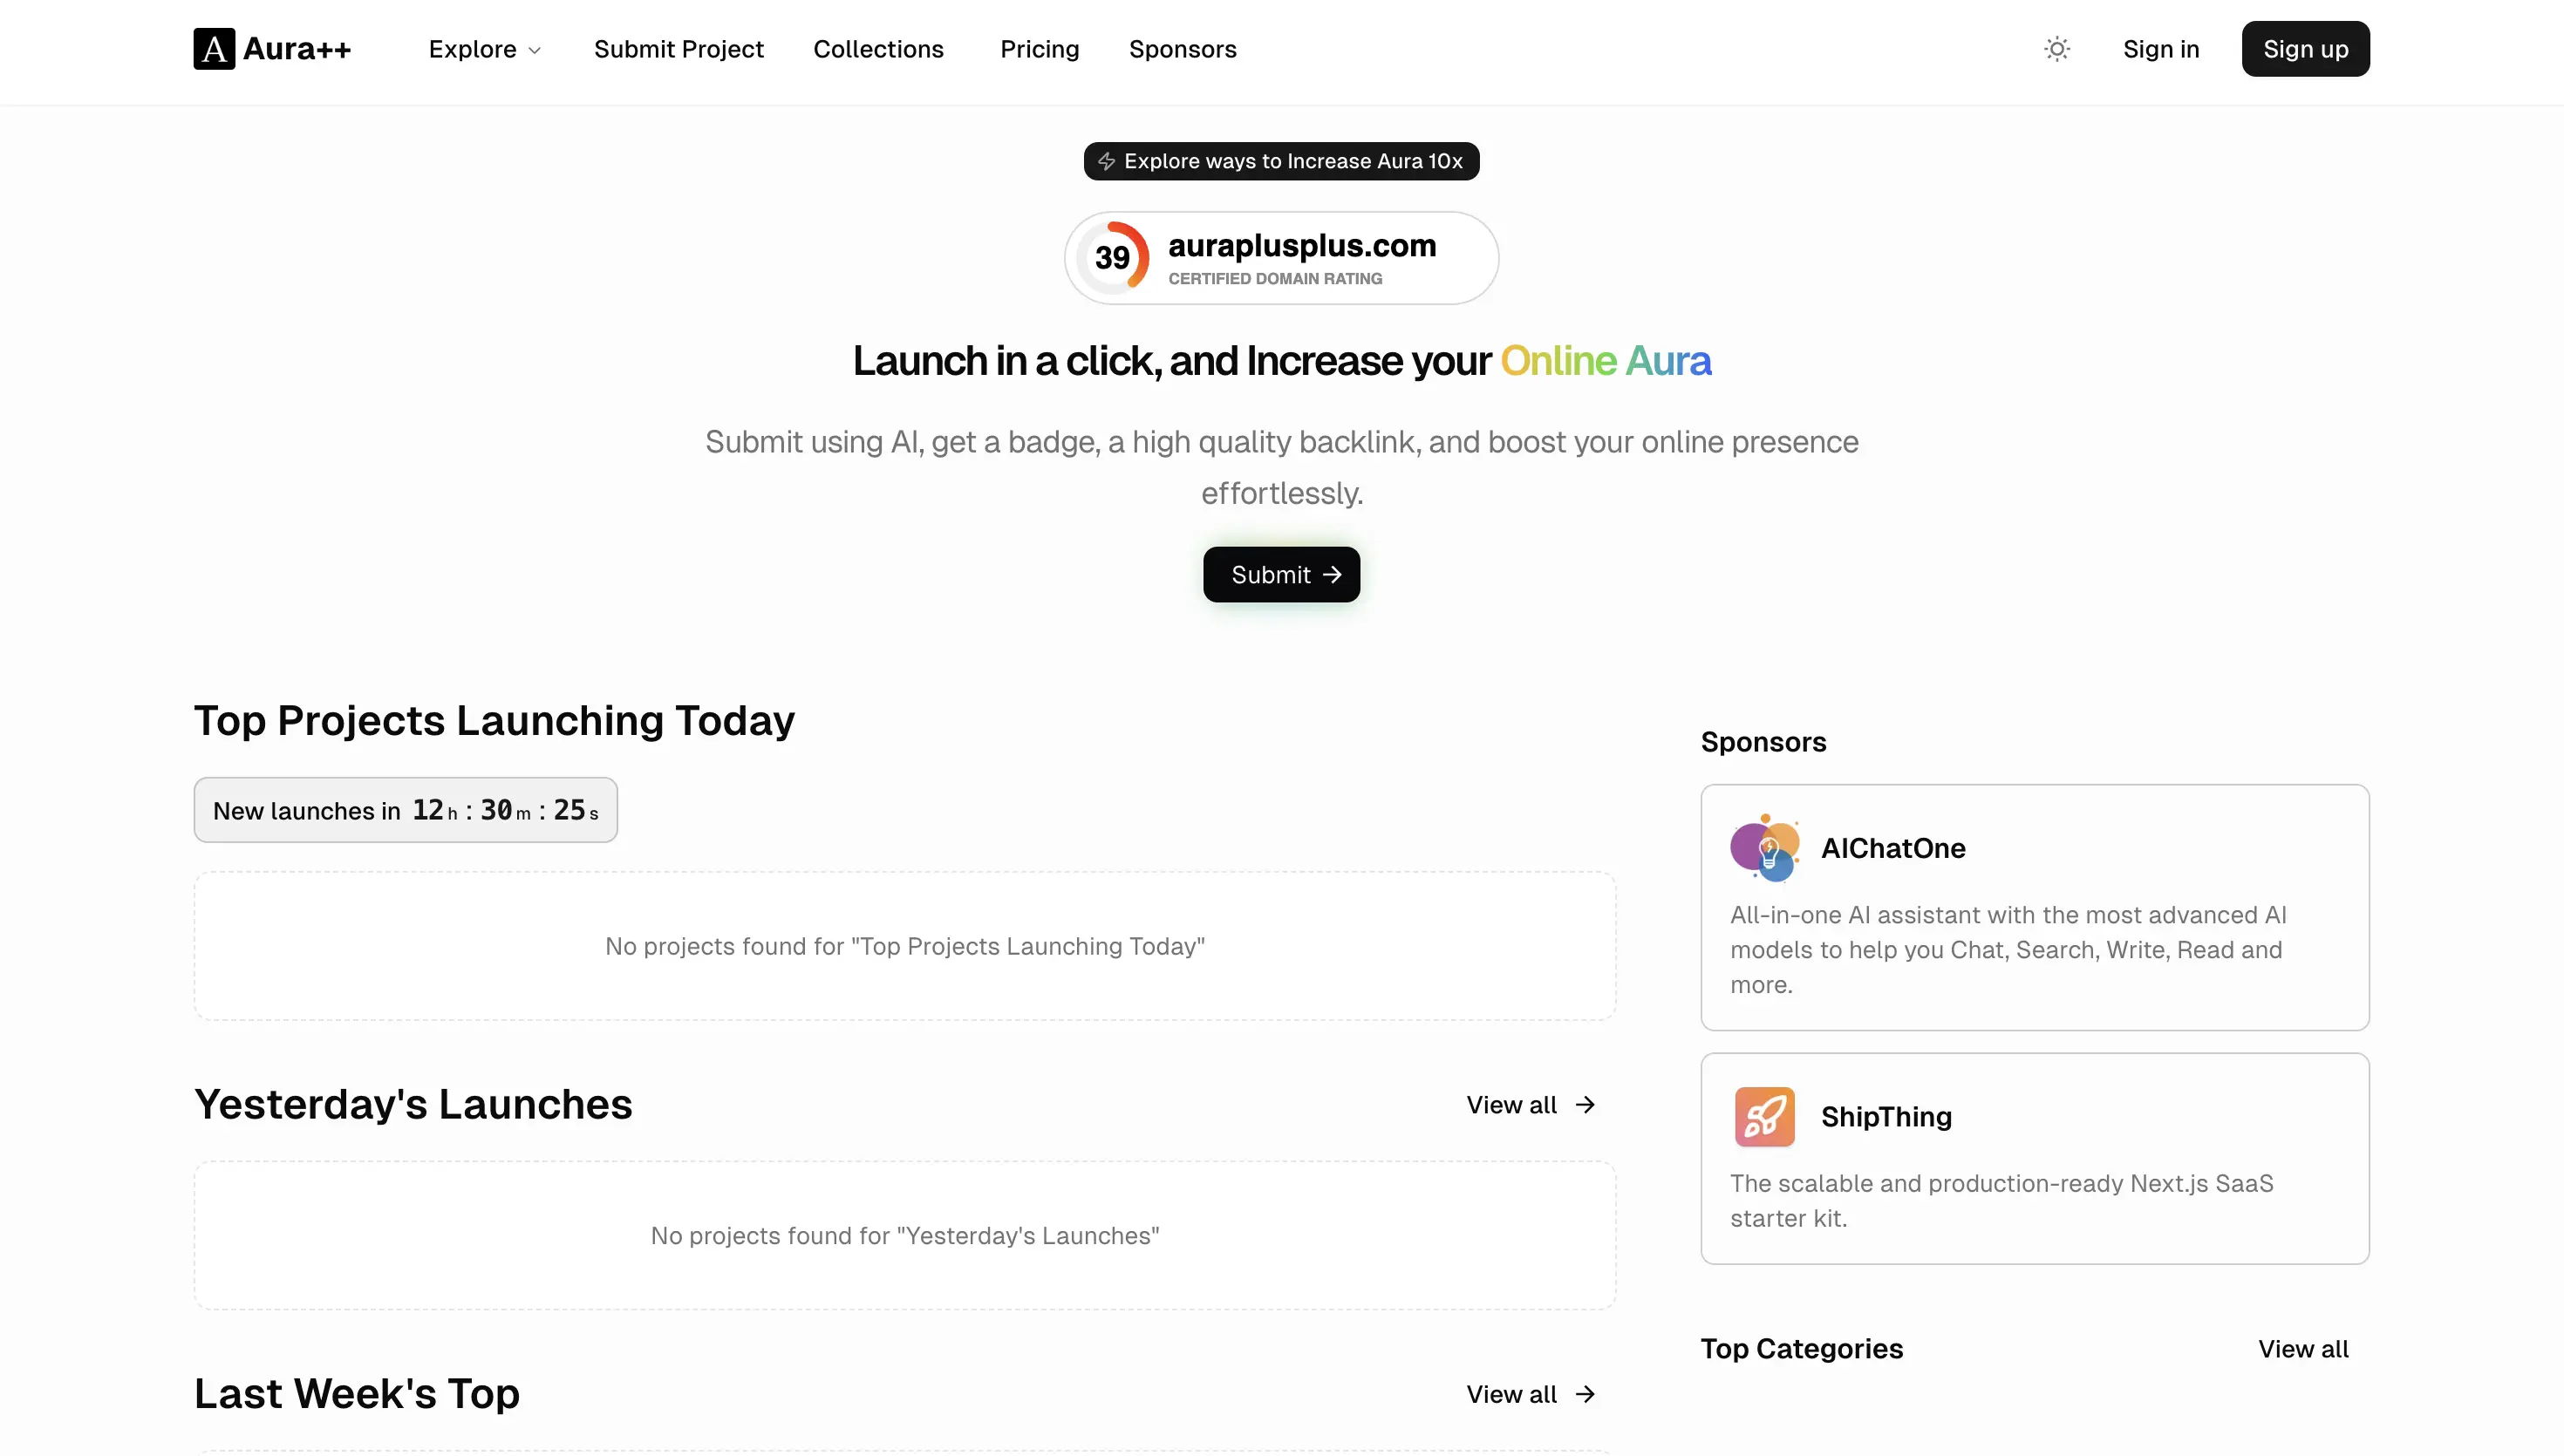Click the Aura++ logo icon
The image size is (2564, 1456).
pyautogui.click(x=214, y=49)
